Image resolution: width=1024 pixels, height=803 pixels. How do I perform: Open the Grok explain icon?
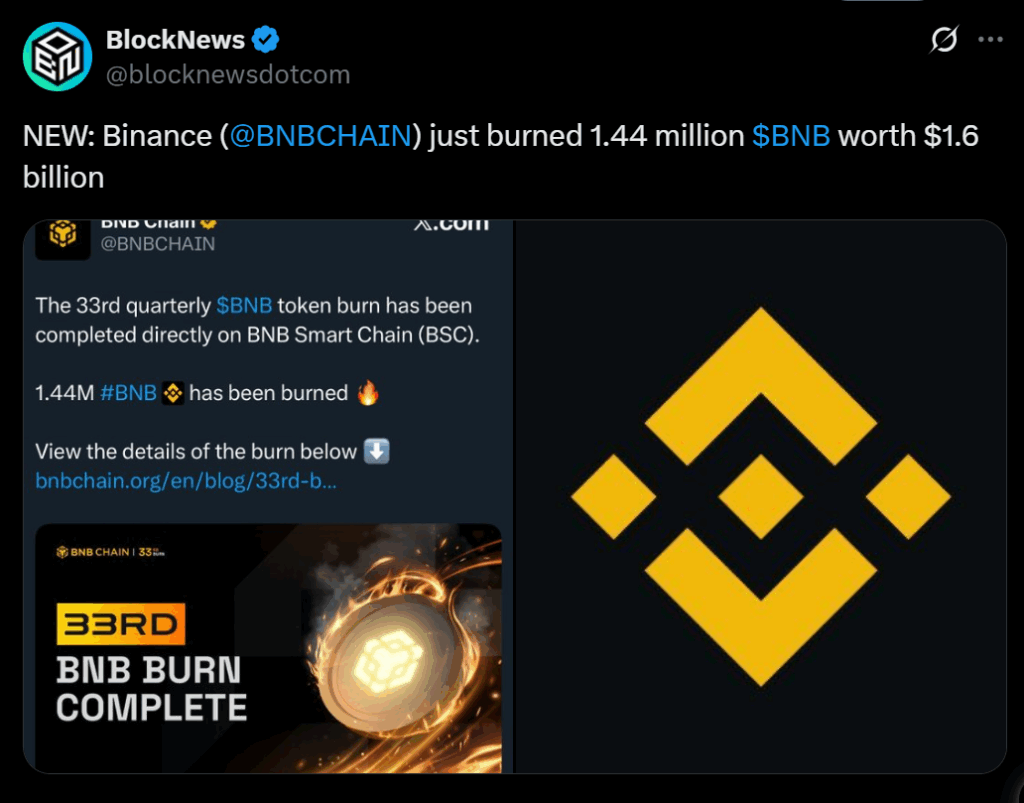point(943,40)
